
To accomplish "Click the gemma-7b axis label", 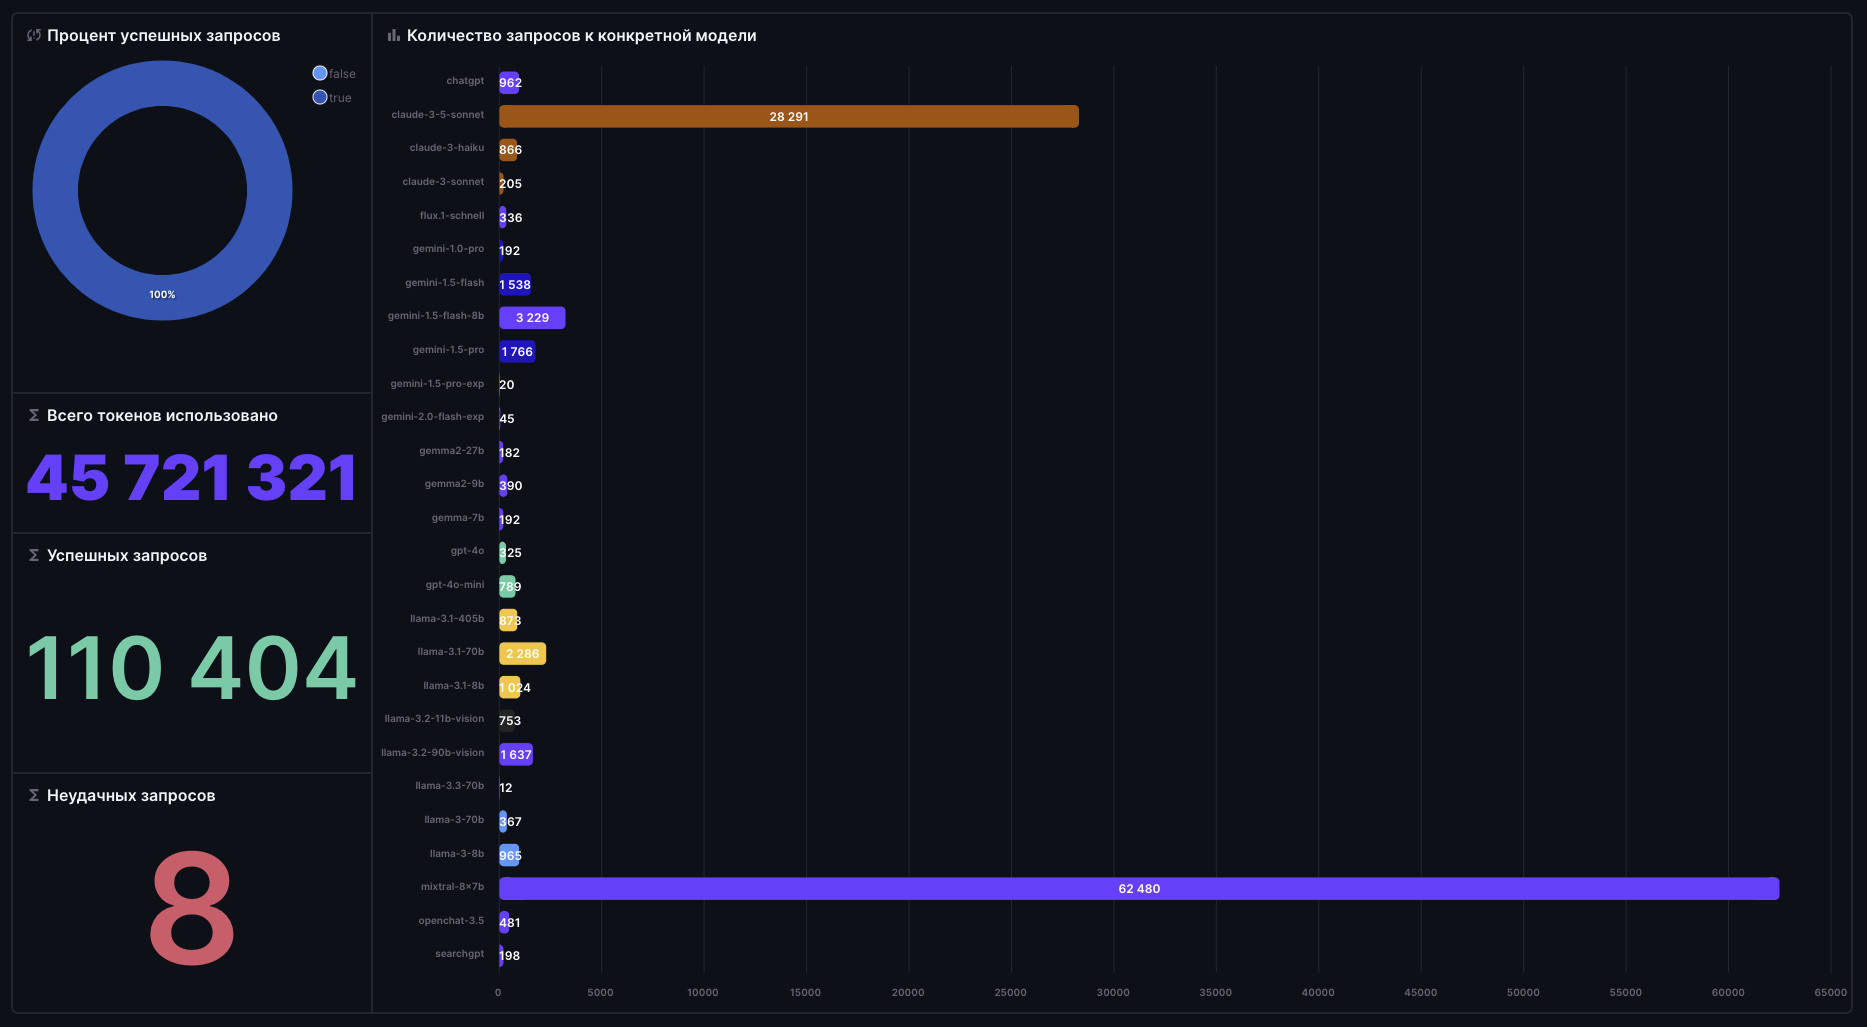I will [x=458, y=518].
